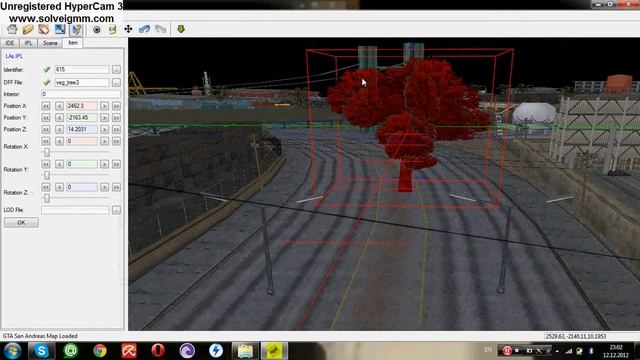Open the browse button beside LOD File
The height and width of the screenshot is (360, 640).
(x=116, y=210)
